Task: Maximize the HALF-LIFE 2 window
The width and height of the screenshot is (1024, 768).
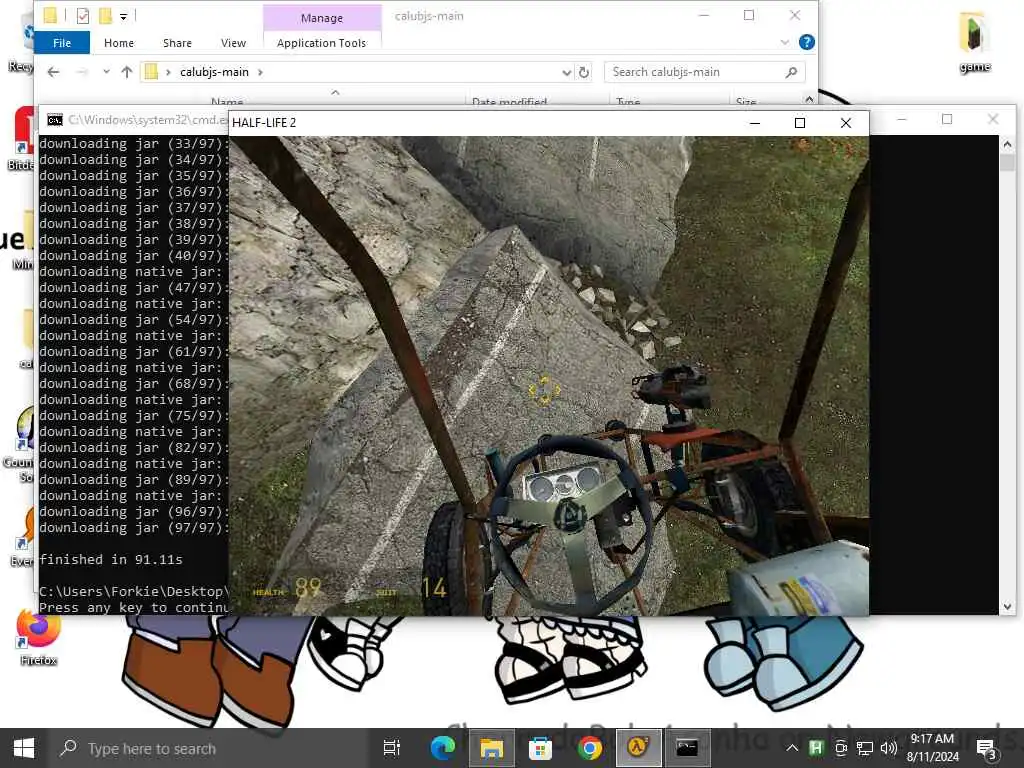Action: 799,123
